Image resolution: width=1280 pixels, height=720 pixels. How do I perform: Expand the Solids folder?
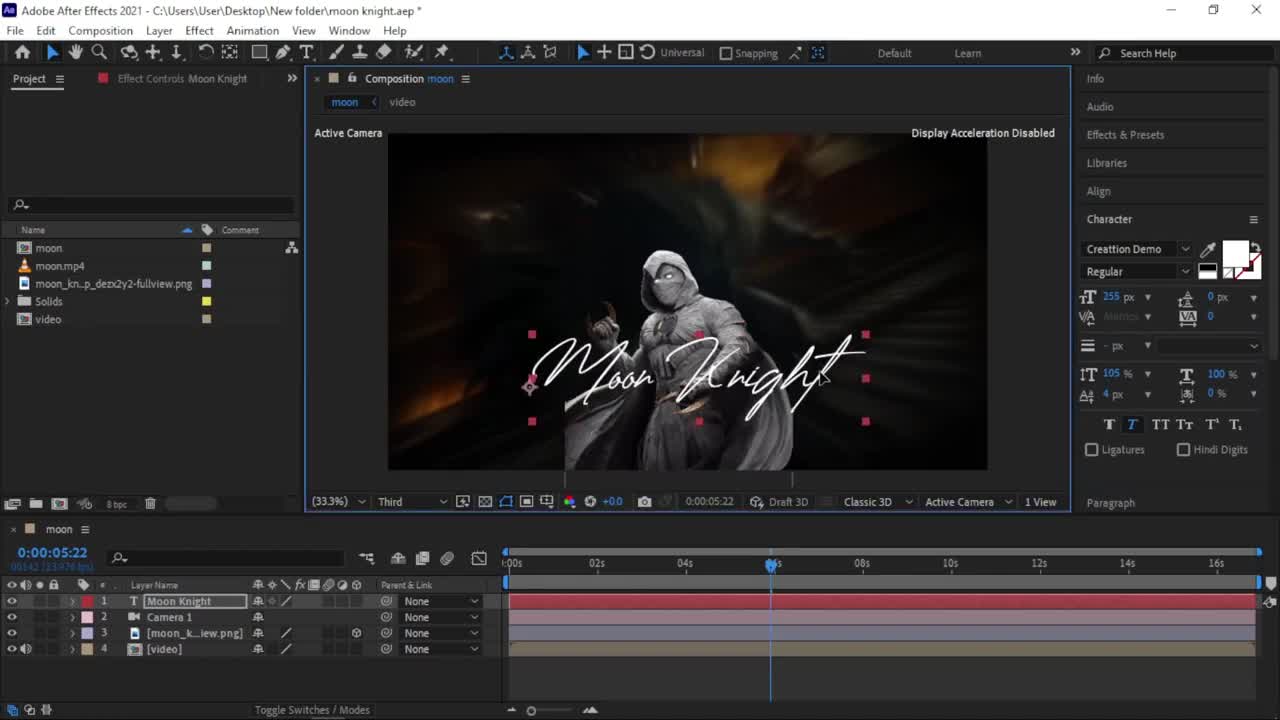tap(8, 301)
